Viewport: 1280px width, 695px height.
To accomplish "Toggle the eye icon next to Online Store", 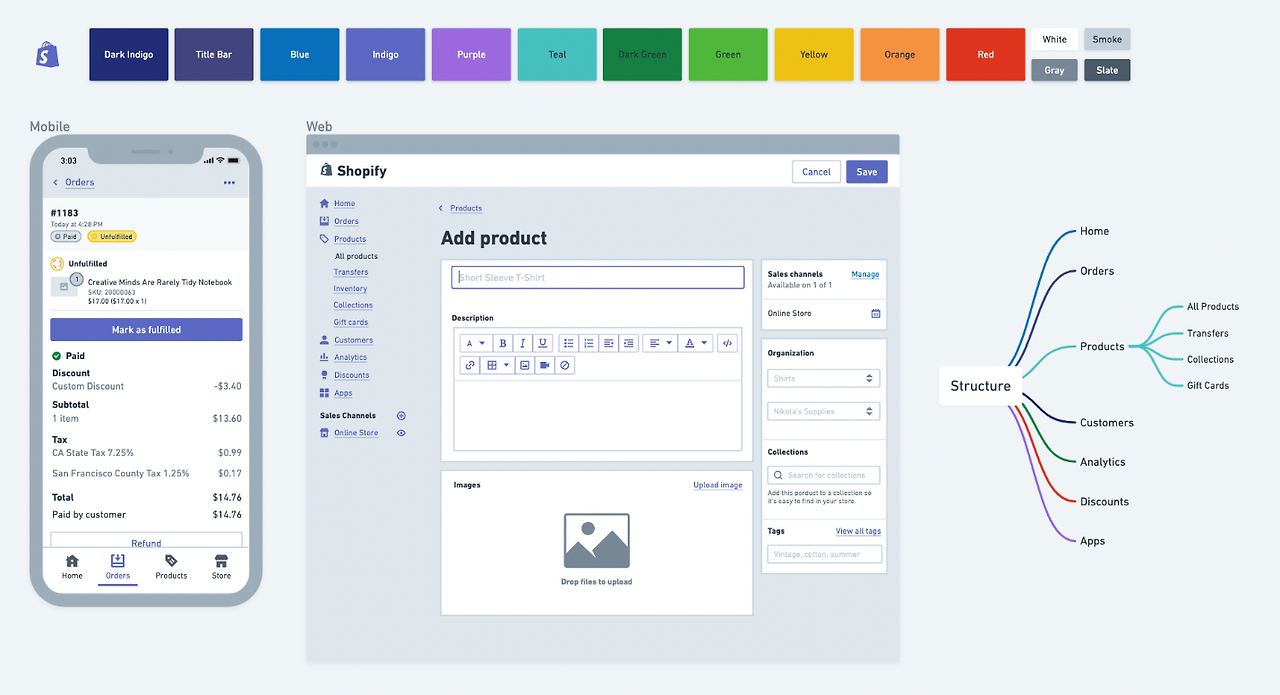I will [401, 433].
